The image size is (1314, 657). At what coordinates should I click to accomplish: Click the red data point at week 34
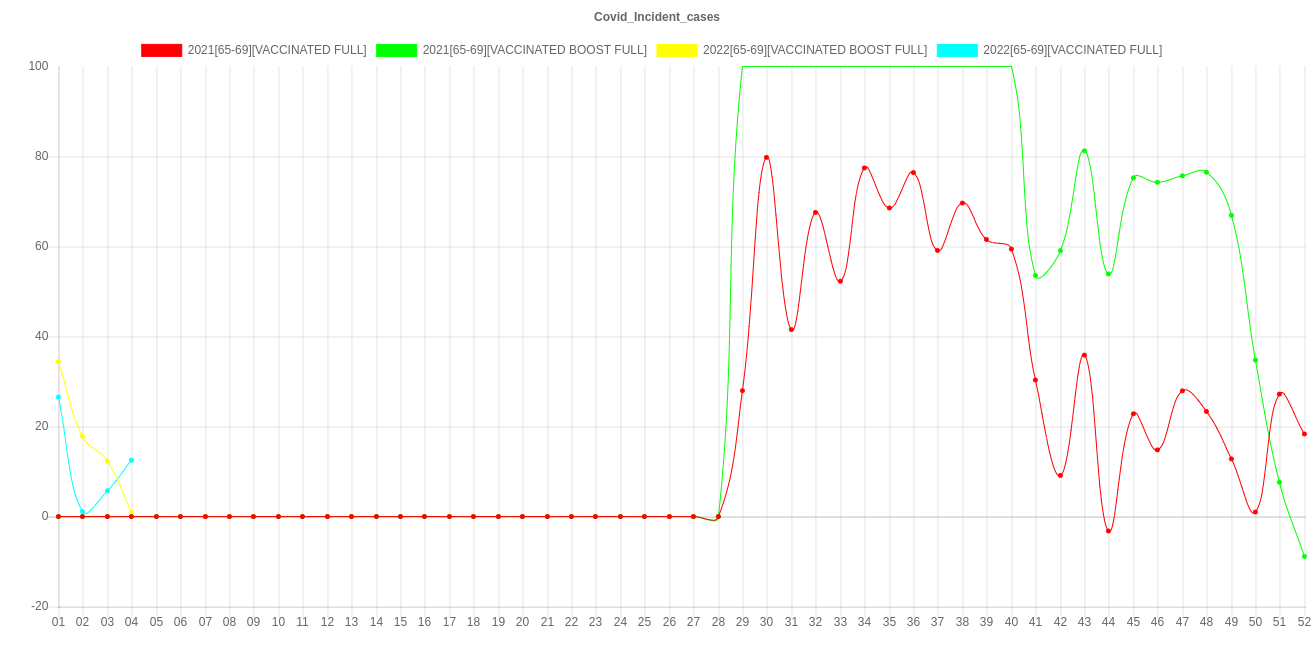tap(864, 168)
